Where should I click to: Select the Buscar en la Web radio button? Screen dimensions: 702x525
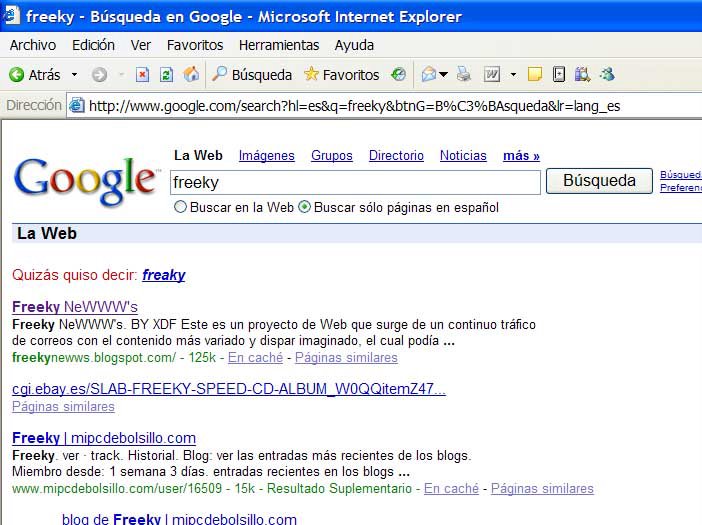(180, 207)
